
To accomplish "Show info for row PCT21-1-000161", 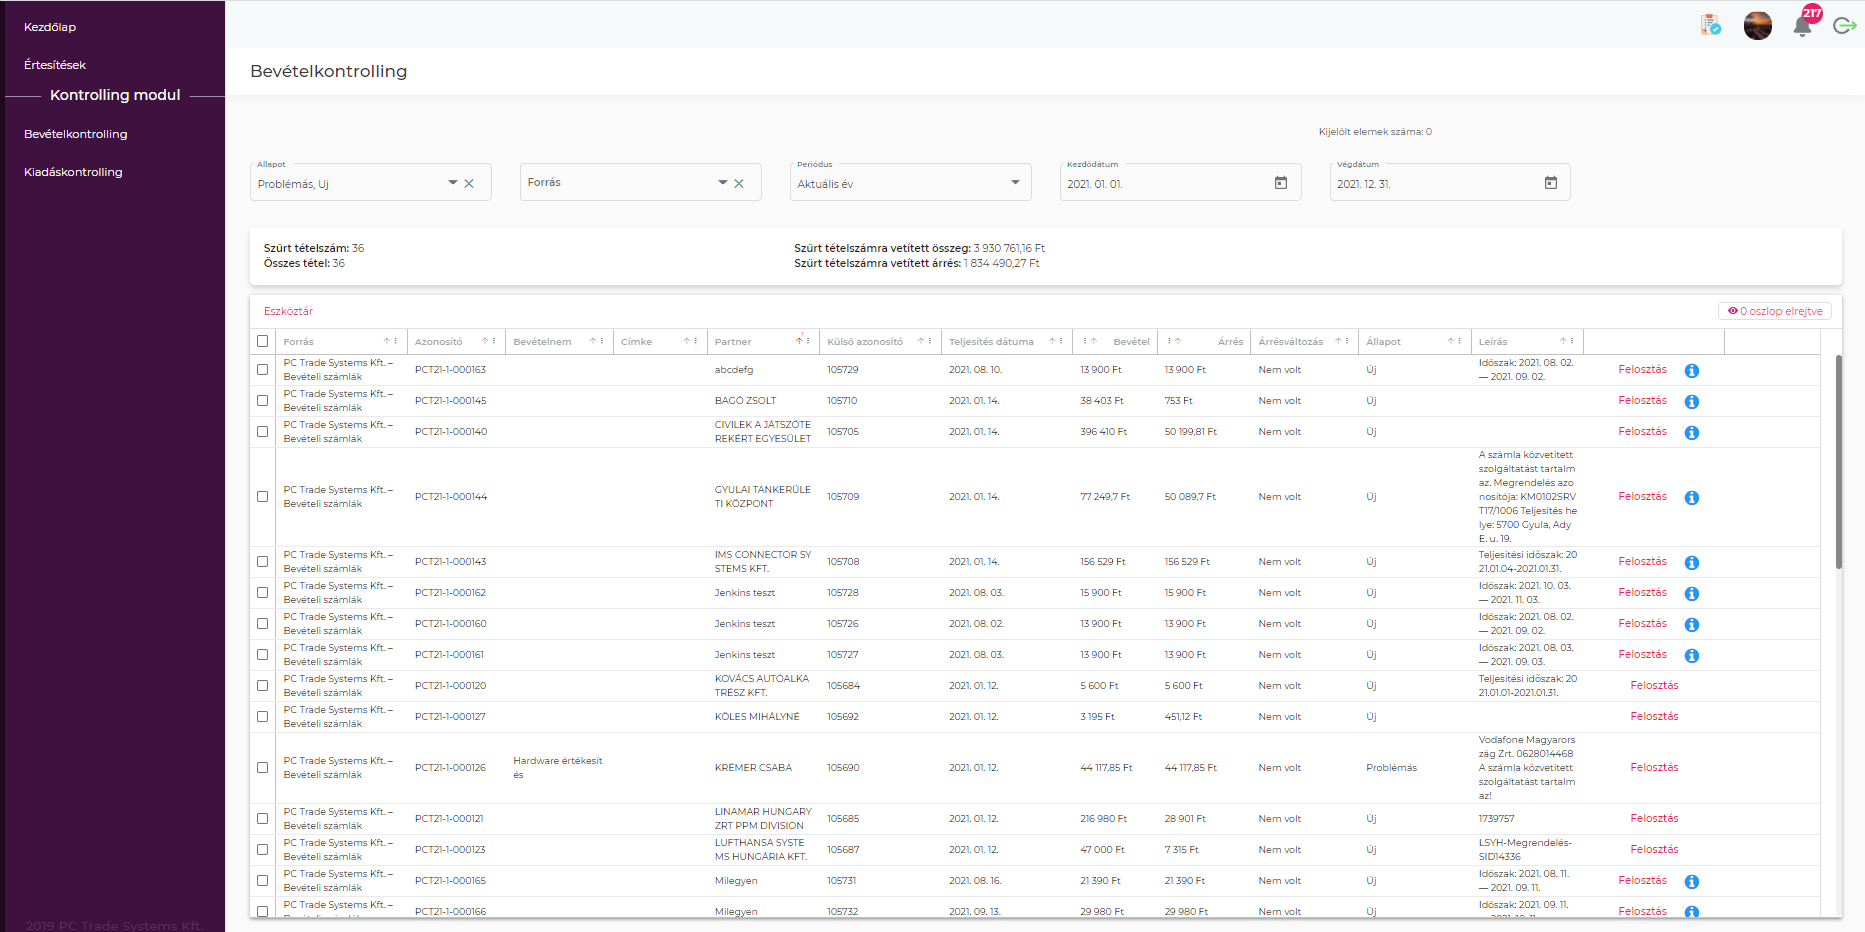I will click(x=1692, y=656).
